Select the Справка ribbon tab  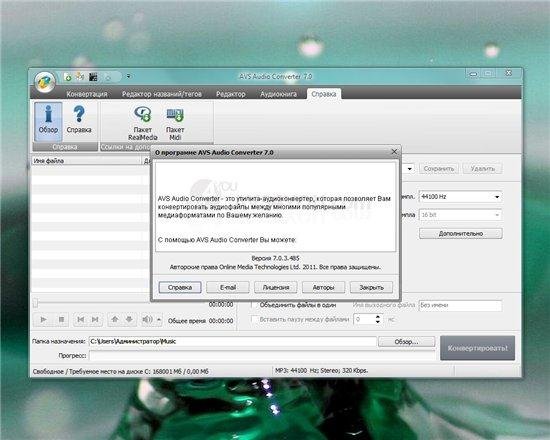[323, 94]
